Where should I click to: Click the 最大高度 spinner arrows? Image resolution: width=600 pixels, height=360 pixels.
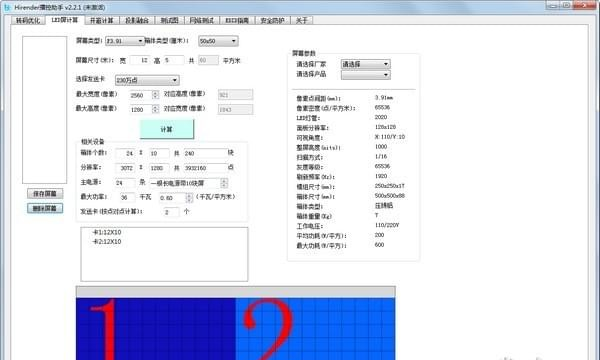click(x=155, y=109)
